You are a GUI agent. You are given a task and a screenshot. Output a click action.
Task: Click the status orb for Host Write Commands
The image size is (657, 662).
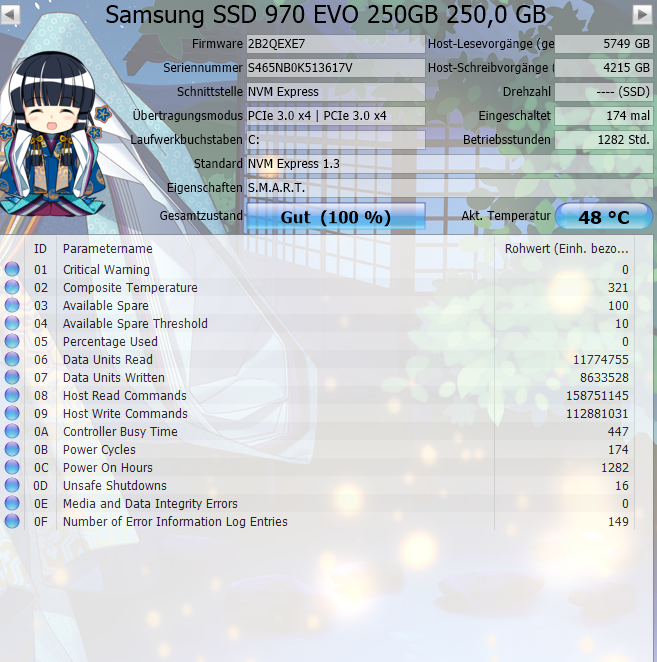[x=12, y=413]
